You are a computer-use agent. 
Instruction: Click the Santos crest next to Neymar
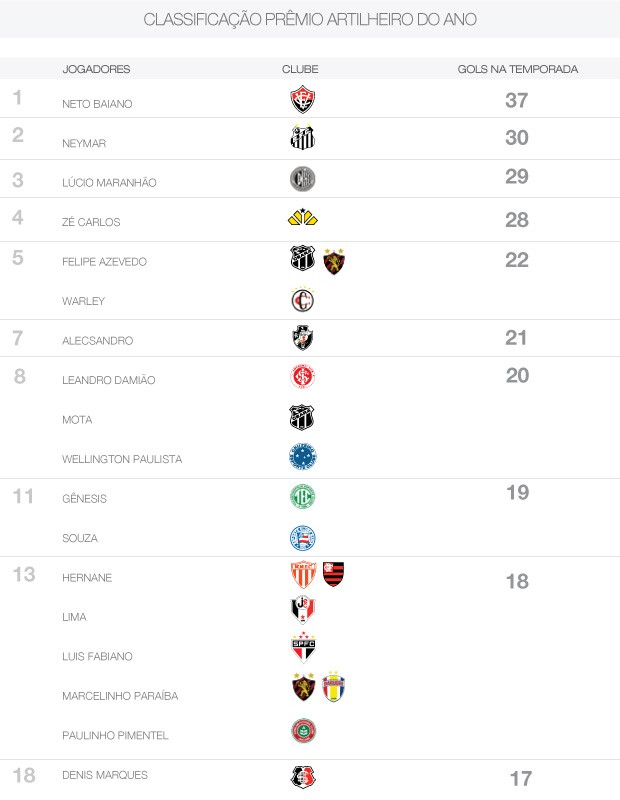[303, 137]
